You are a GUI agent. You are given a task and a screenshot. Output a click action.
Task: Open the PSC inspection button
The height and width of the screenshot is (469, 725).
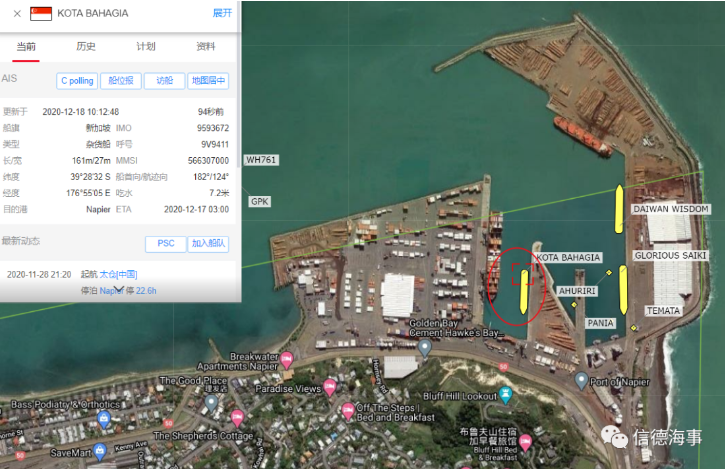click(x=165, y=244)
